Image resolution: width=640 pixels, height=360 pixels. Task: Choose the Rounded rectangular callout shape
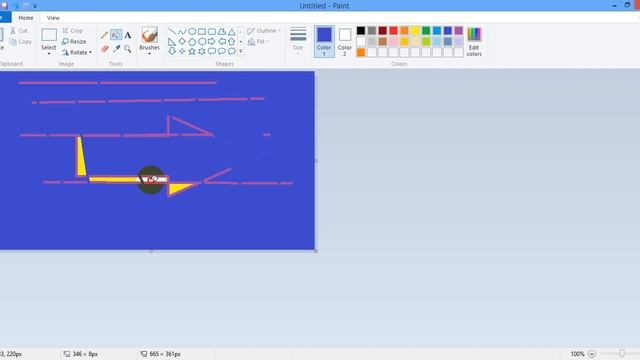point(212,51)
